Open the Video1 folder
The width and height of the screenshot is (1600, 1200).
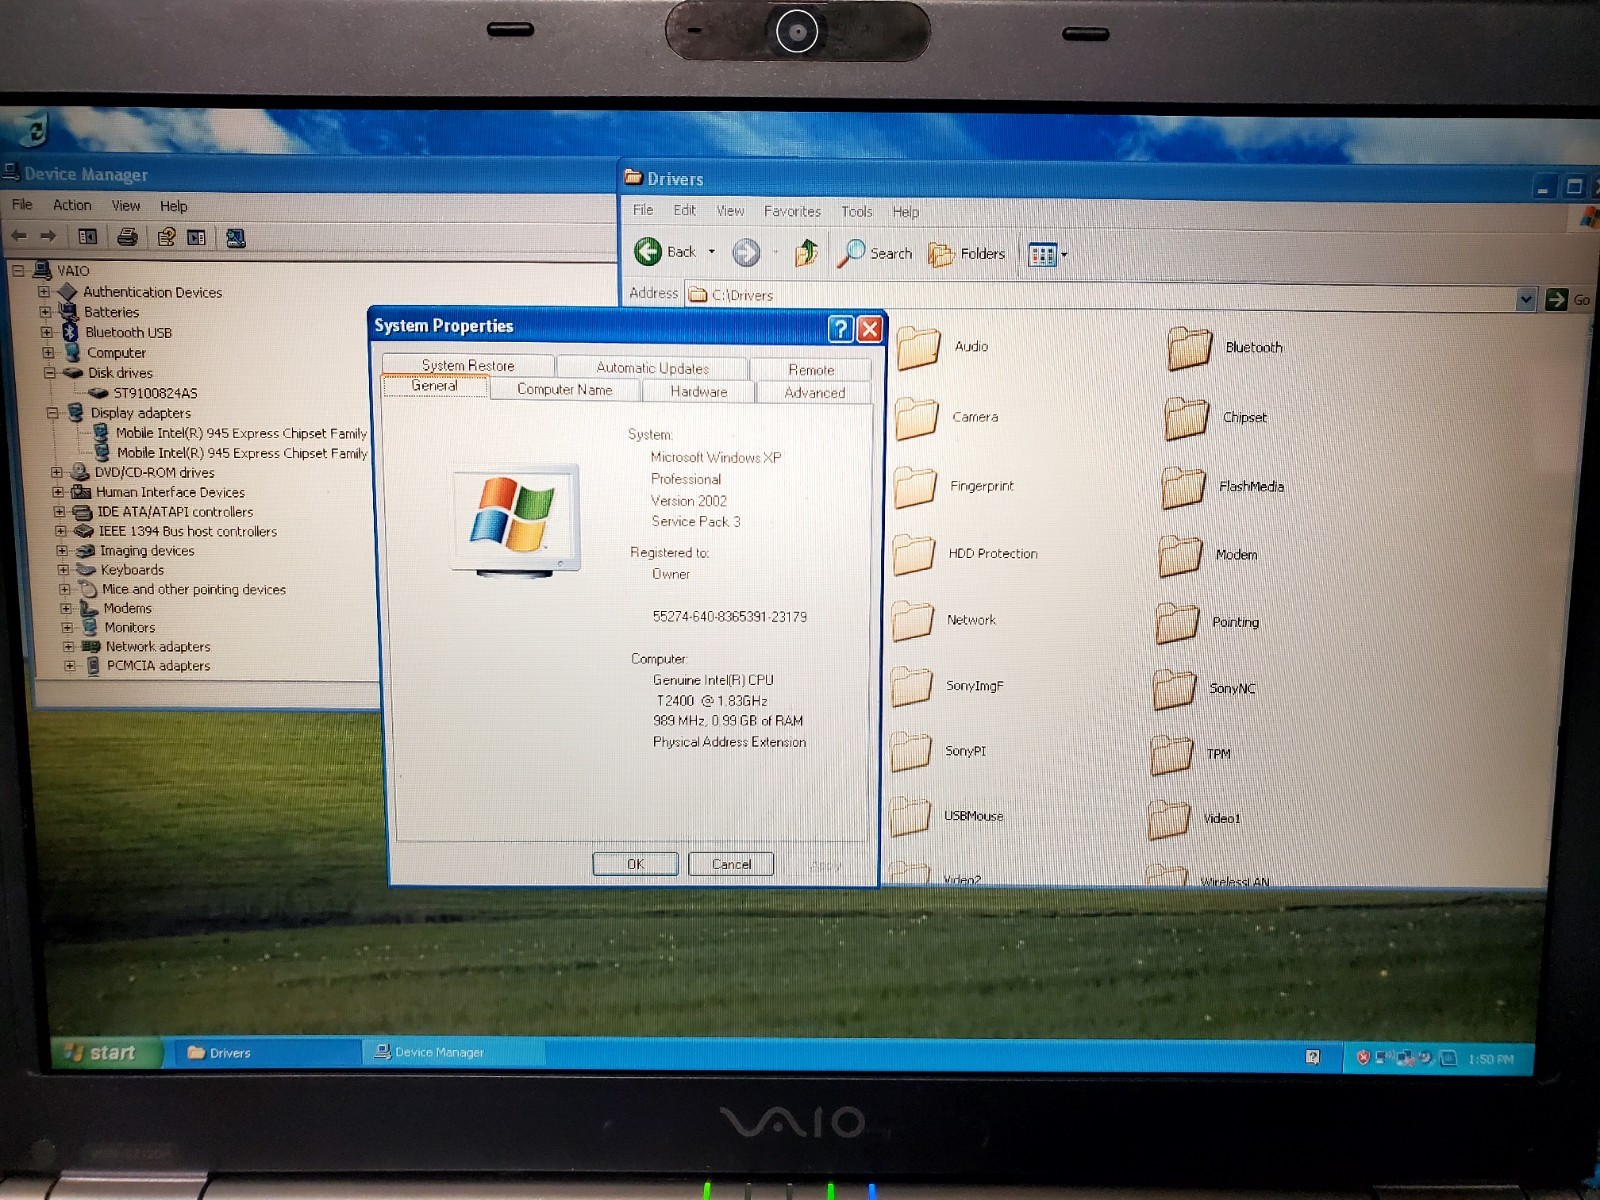pyautogui.click(x=1195, y=819)
